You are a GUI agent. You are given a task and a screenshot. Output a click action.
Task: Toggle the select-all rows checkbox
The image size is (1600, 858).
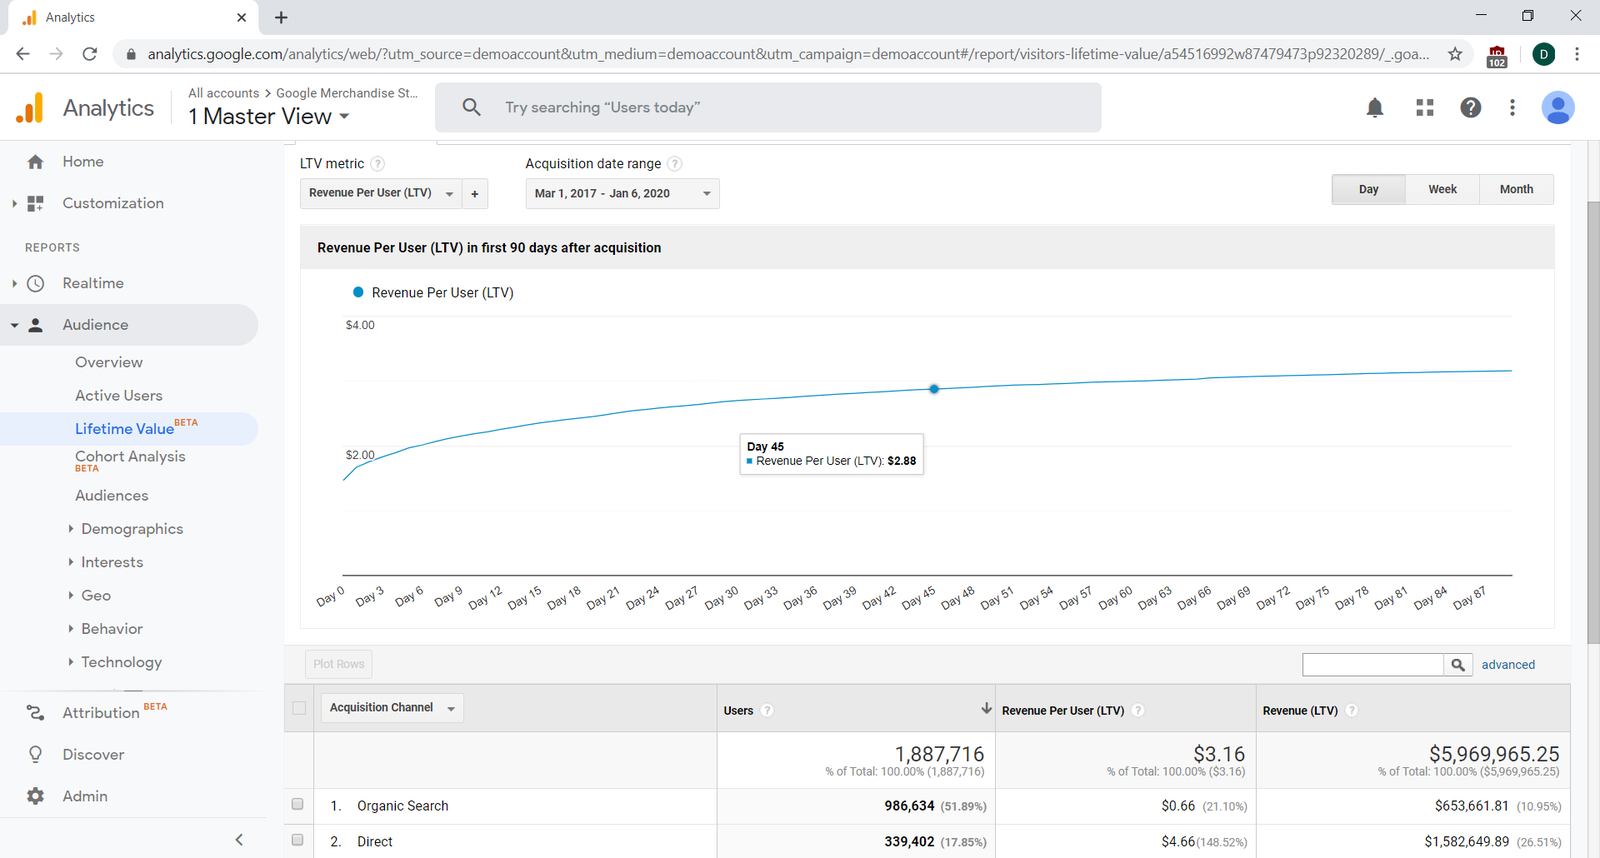pyautogui.click(x=299, y=708)
